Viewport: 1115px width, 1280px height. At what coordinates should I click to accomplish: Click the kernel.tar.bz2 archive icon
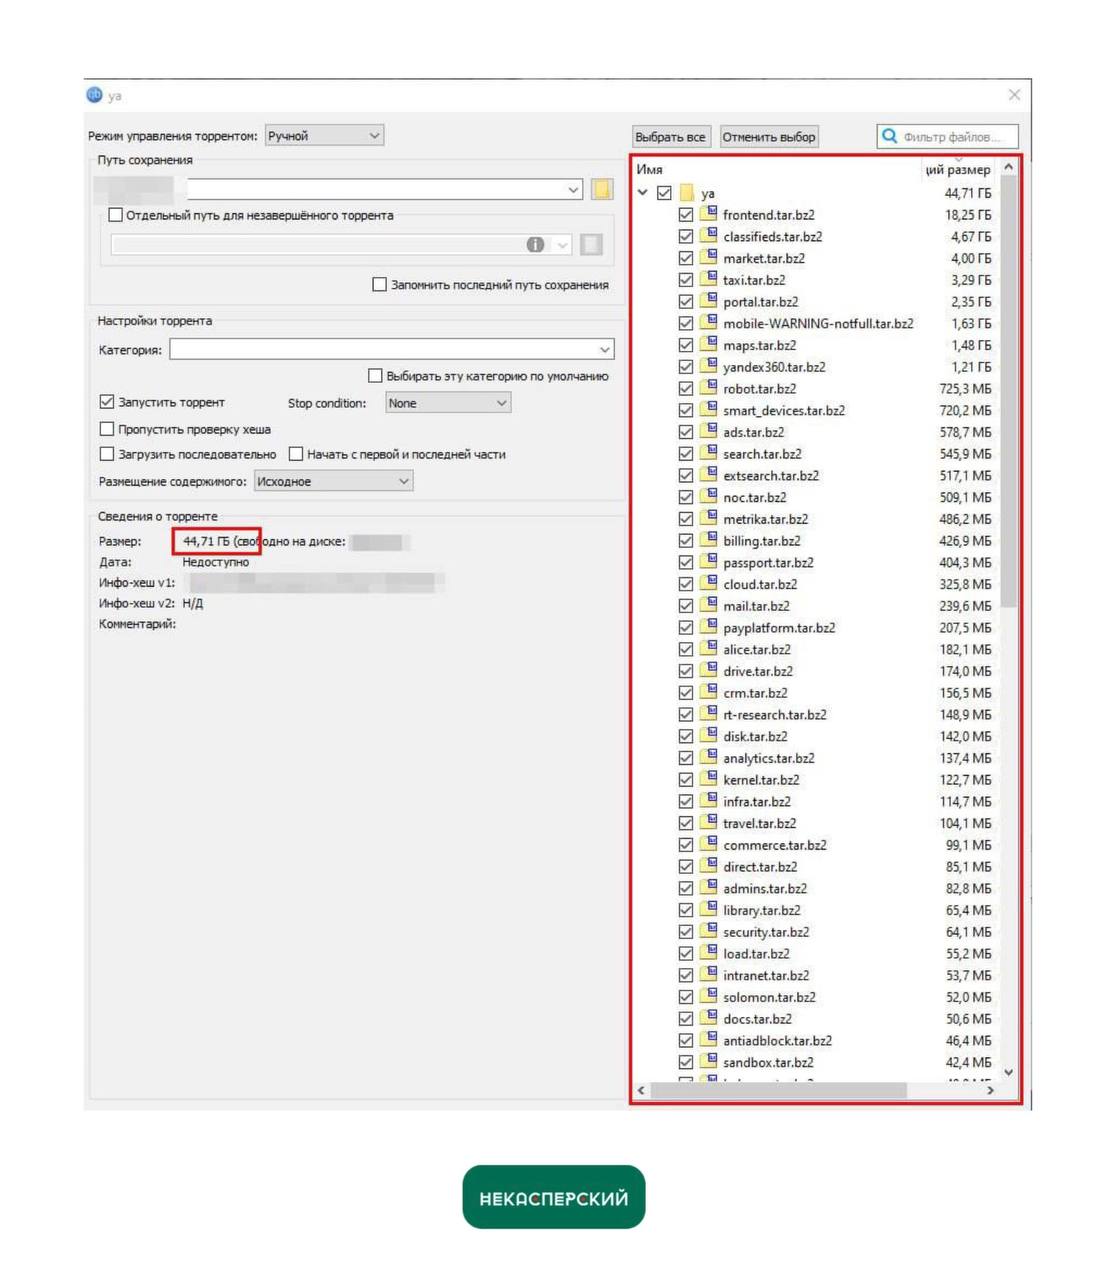709,779
